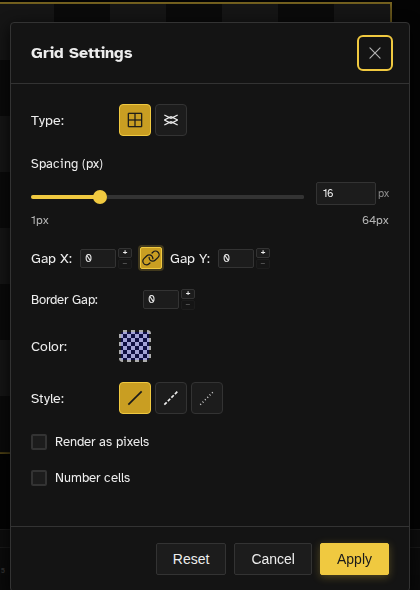Click the Reset button

click(191, 559)
